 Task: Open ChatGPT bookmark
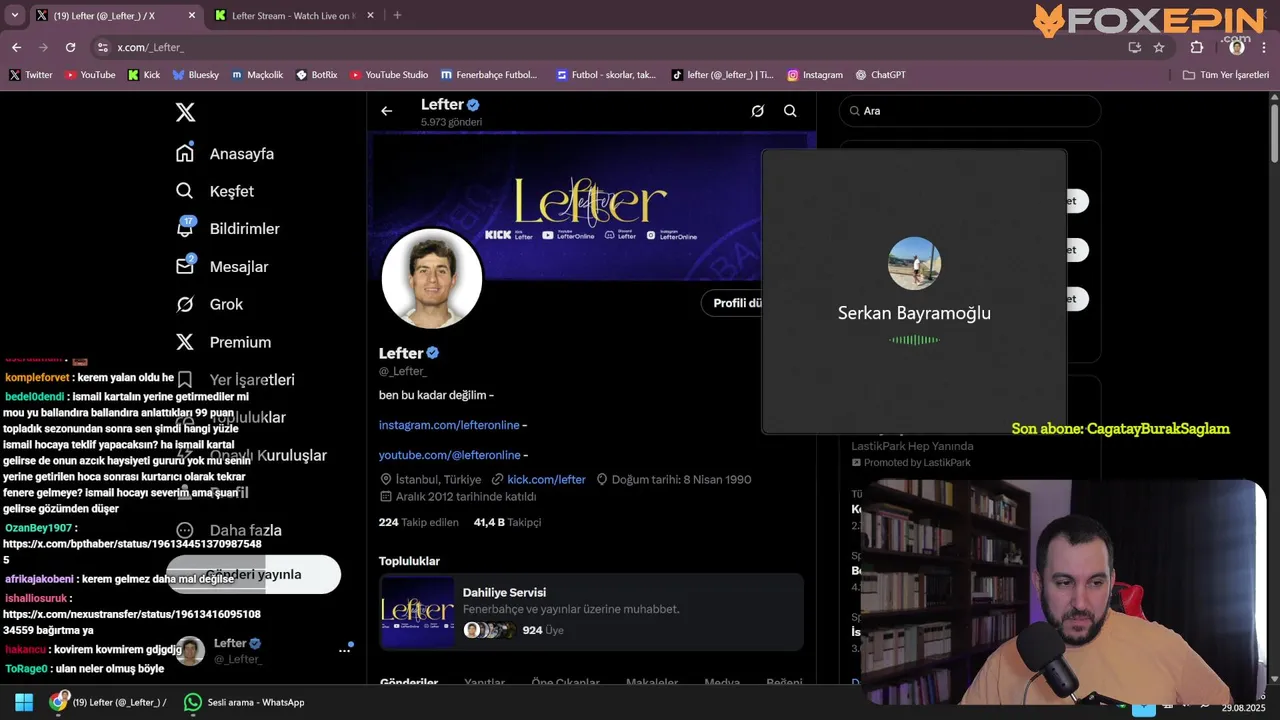[x=881, y=75]
